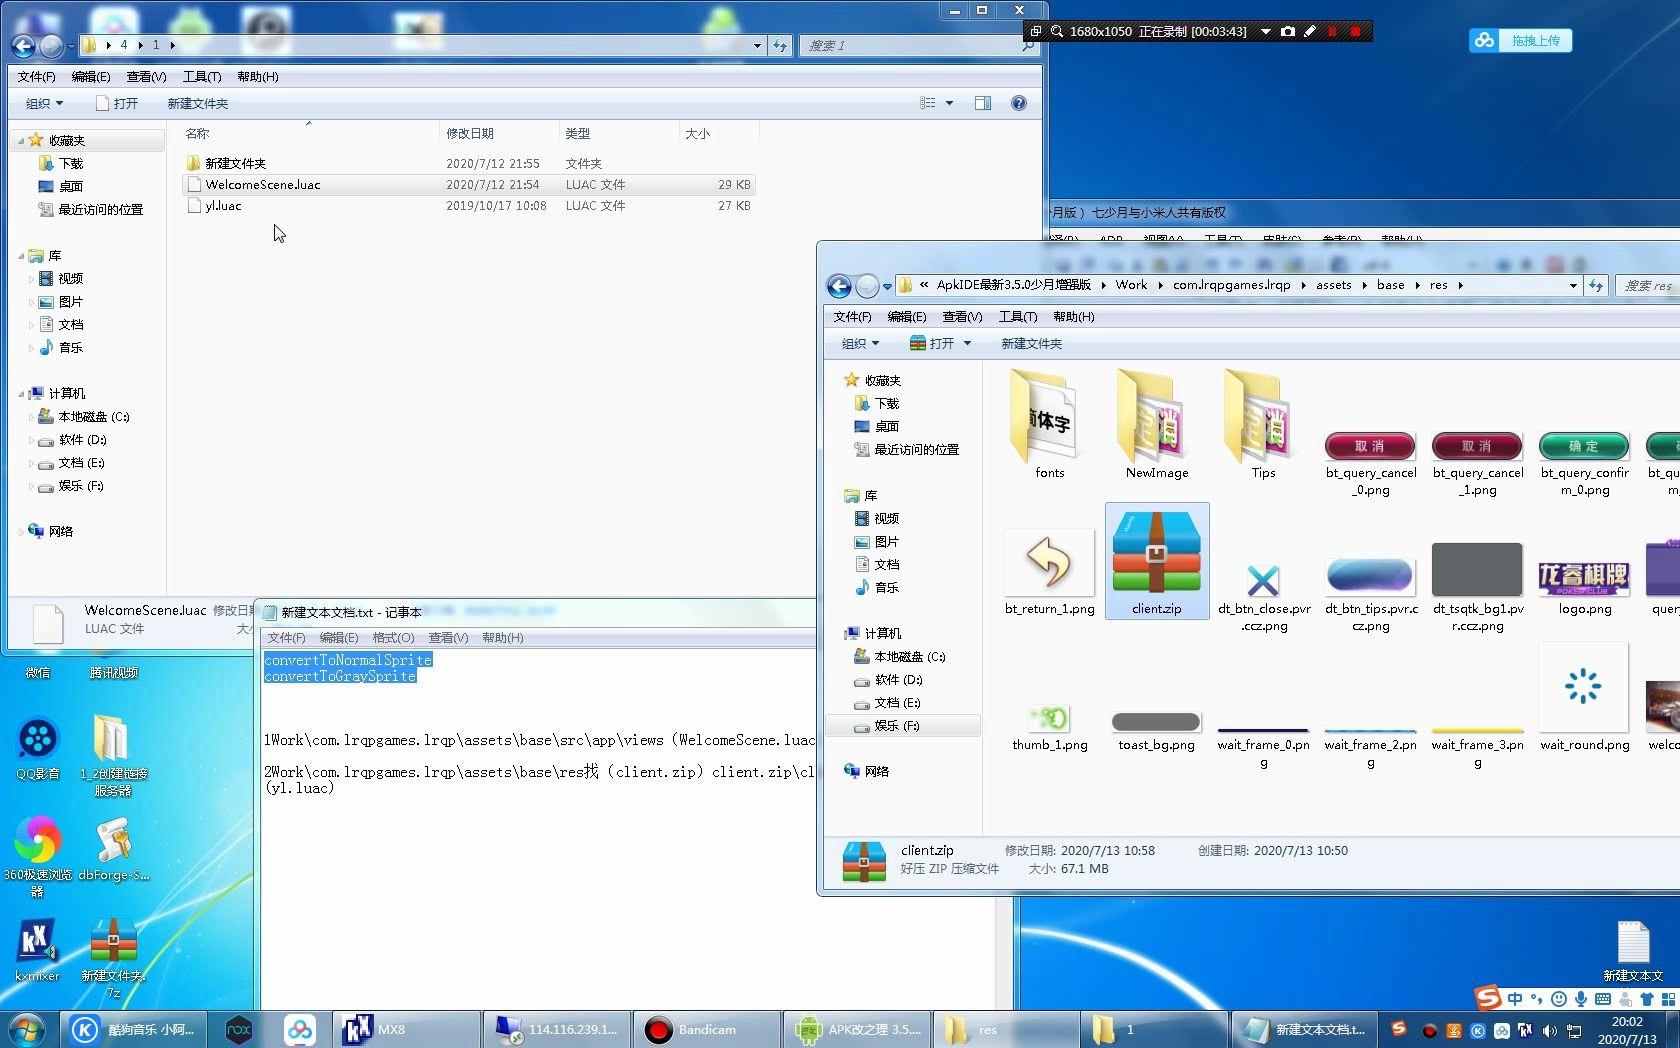This screenshot has height=1048, width=1680.
Task: Open 查看(V) menu in left Explorer
Action: point(146,77)
